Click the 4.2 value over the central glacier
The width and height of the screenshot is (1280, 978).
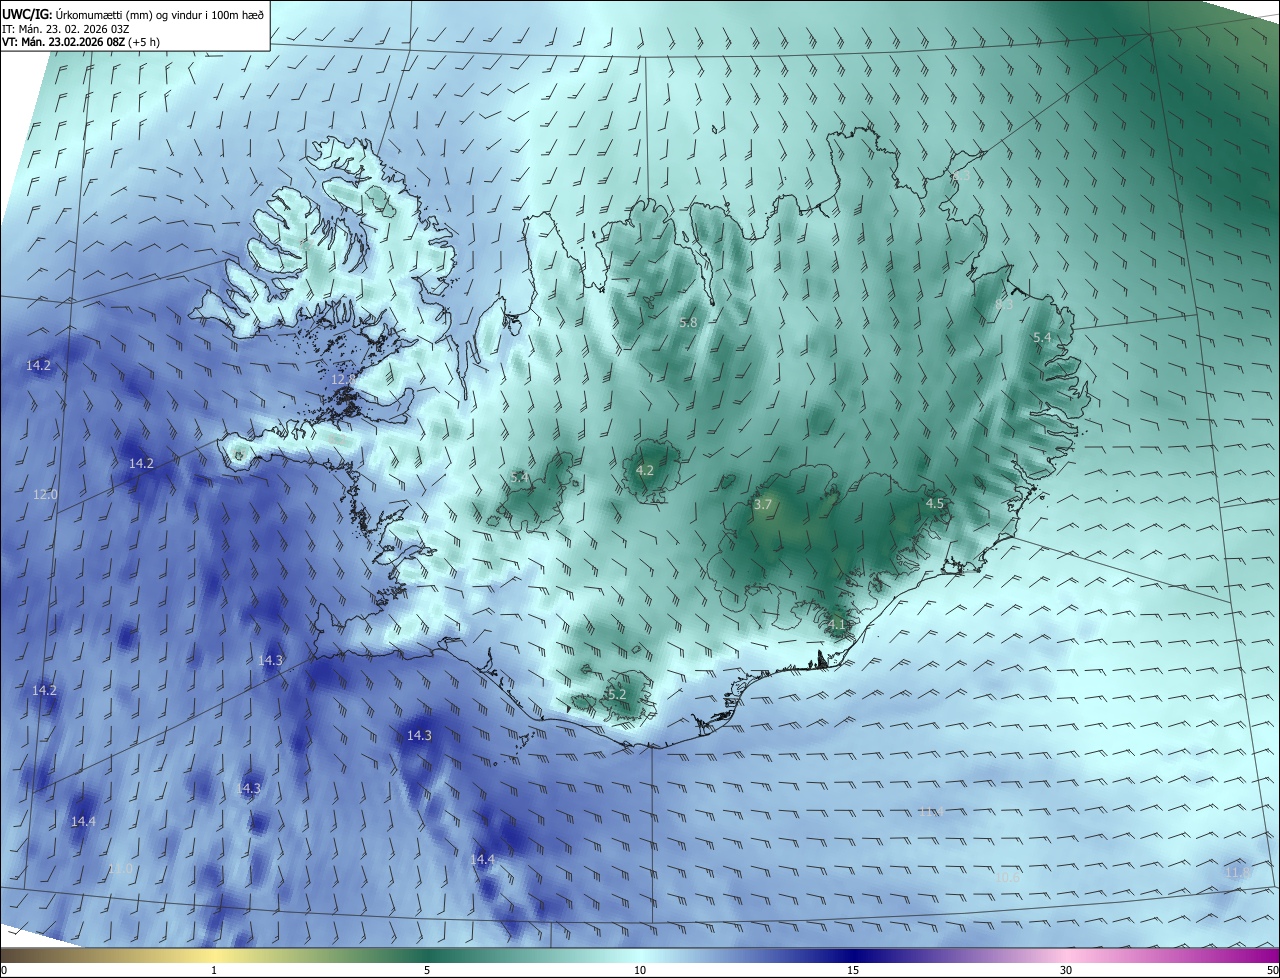[645, 470]
